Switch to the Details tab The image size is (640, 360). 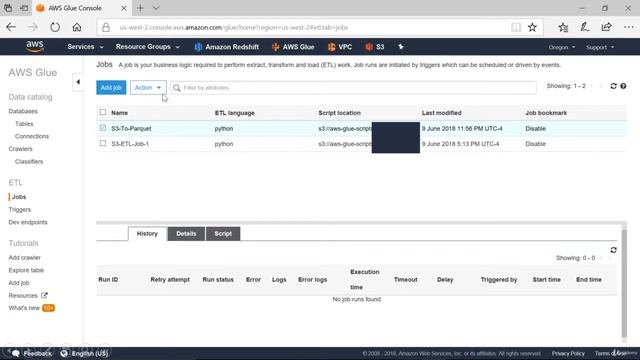click(x=186, y=233)
